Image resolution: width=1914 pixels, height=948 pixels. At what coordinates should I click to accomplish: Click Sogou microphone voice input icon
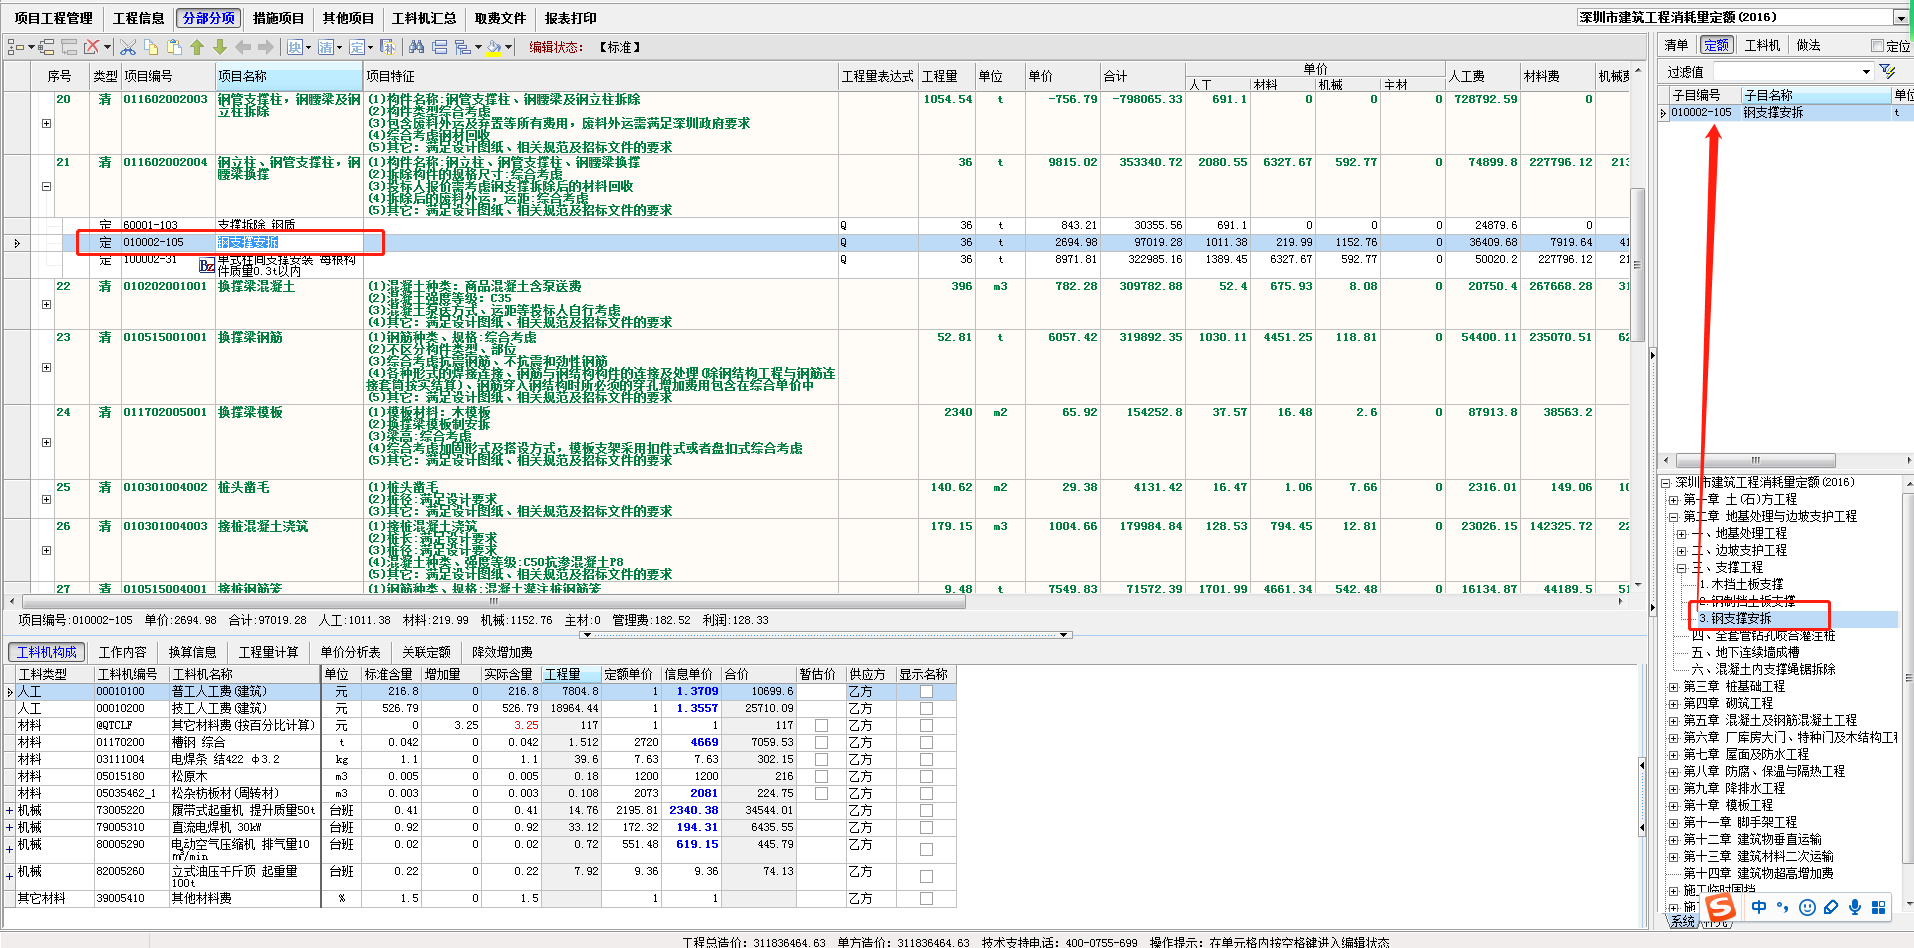(1855, 907)
